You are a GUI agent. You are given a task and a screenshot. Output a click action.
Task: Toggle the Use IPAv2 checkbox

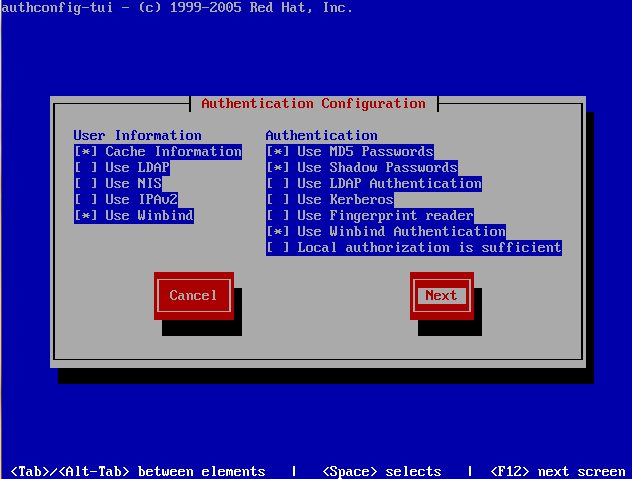click(x=126, y=200)
